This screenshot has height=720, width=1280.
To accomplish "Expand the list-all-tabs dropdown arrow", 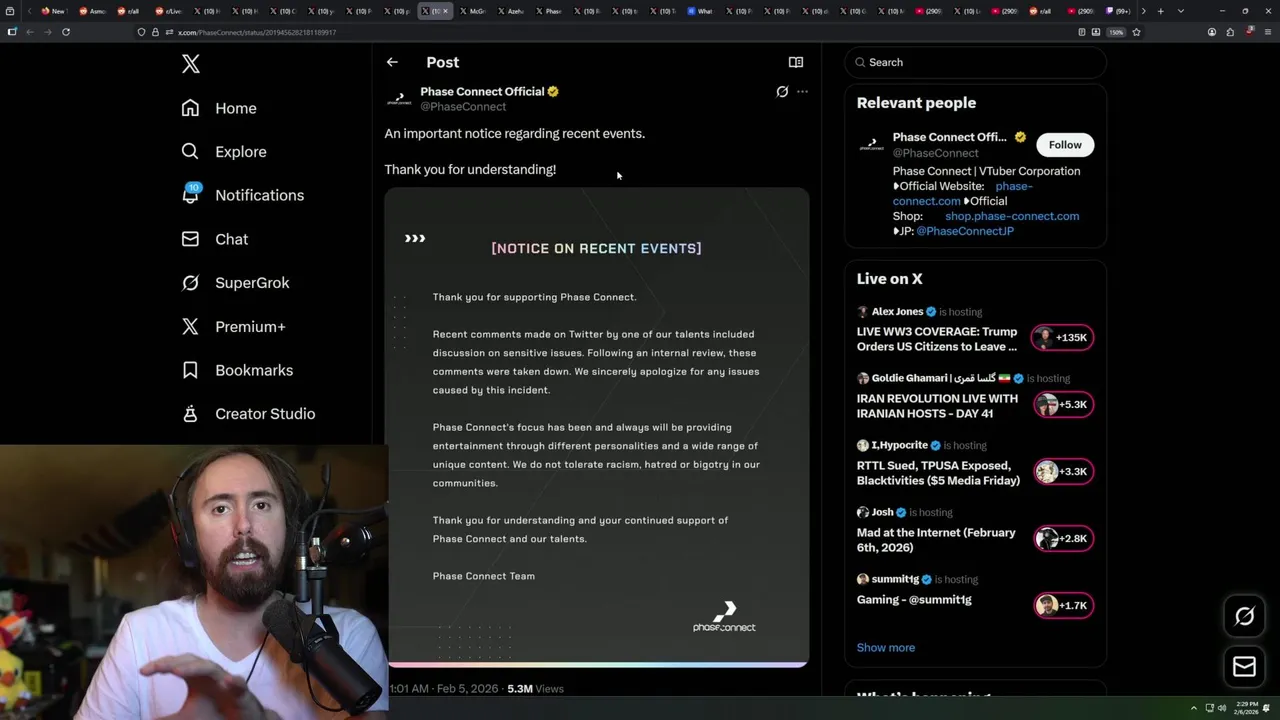I will click(1181, 11).
